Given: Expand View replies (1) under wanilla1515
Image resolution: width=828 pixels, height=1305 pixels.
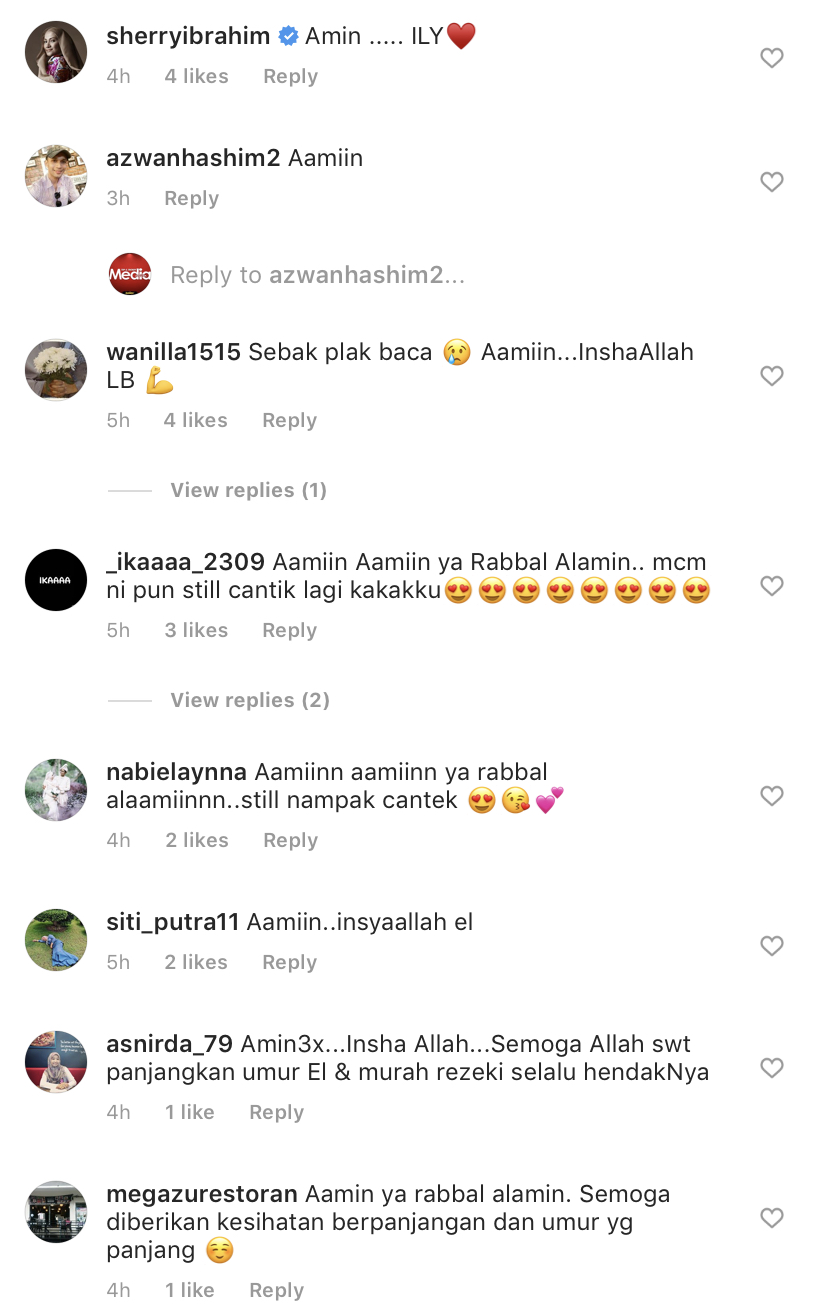Looking at the screenshot, I should pos(249,490).
